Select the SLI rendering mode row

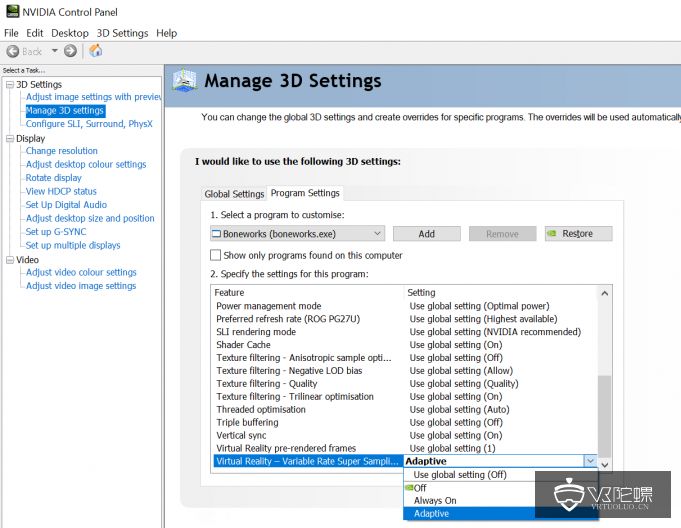405,332
